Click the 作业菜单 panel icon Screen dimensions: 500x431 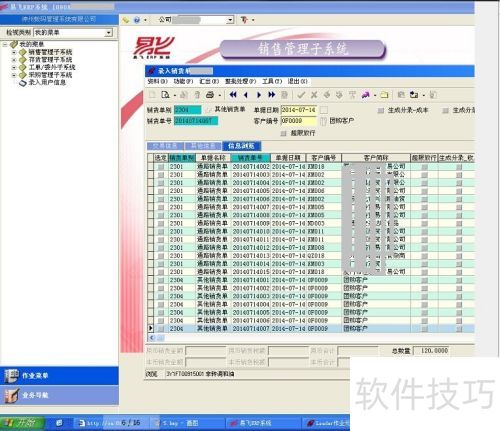click(11, 376)
